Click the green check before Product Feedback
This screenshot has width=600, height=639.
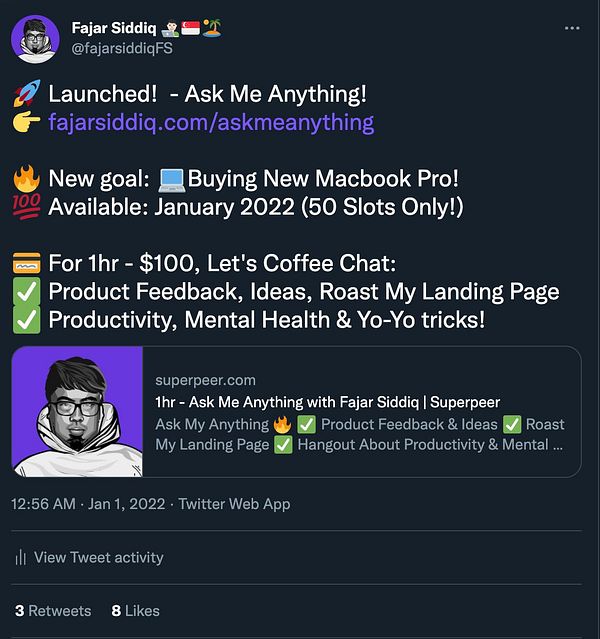pos(26,293)
